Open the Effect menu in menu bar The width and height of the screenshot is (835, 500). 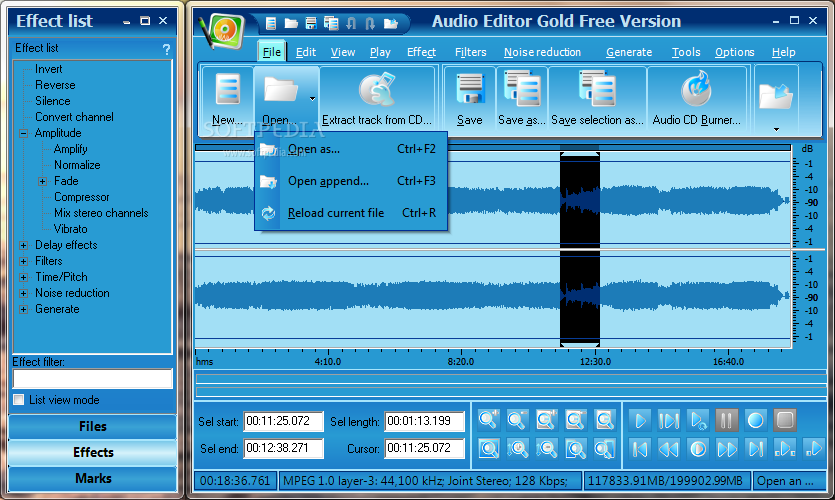[421, 52]
